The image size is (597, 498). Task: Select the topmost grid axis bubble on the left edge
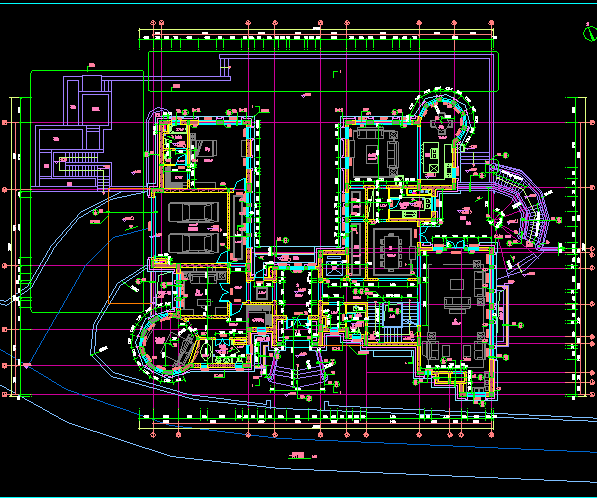coord(5,123)
